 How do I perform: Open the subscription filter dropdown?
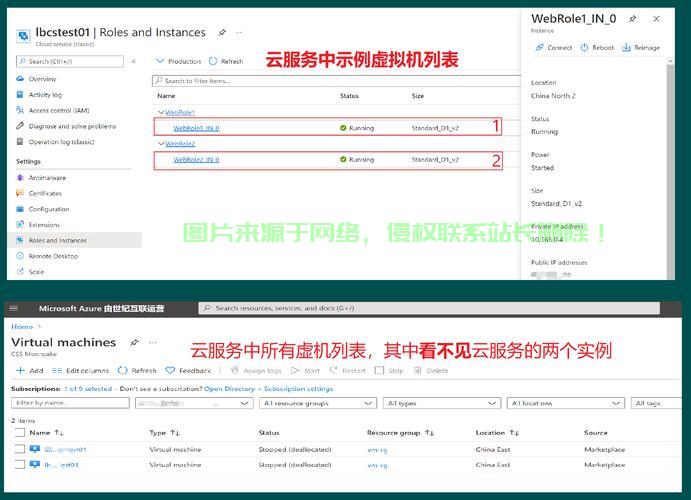pyautogui.click(x=194, y=403)
